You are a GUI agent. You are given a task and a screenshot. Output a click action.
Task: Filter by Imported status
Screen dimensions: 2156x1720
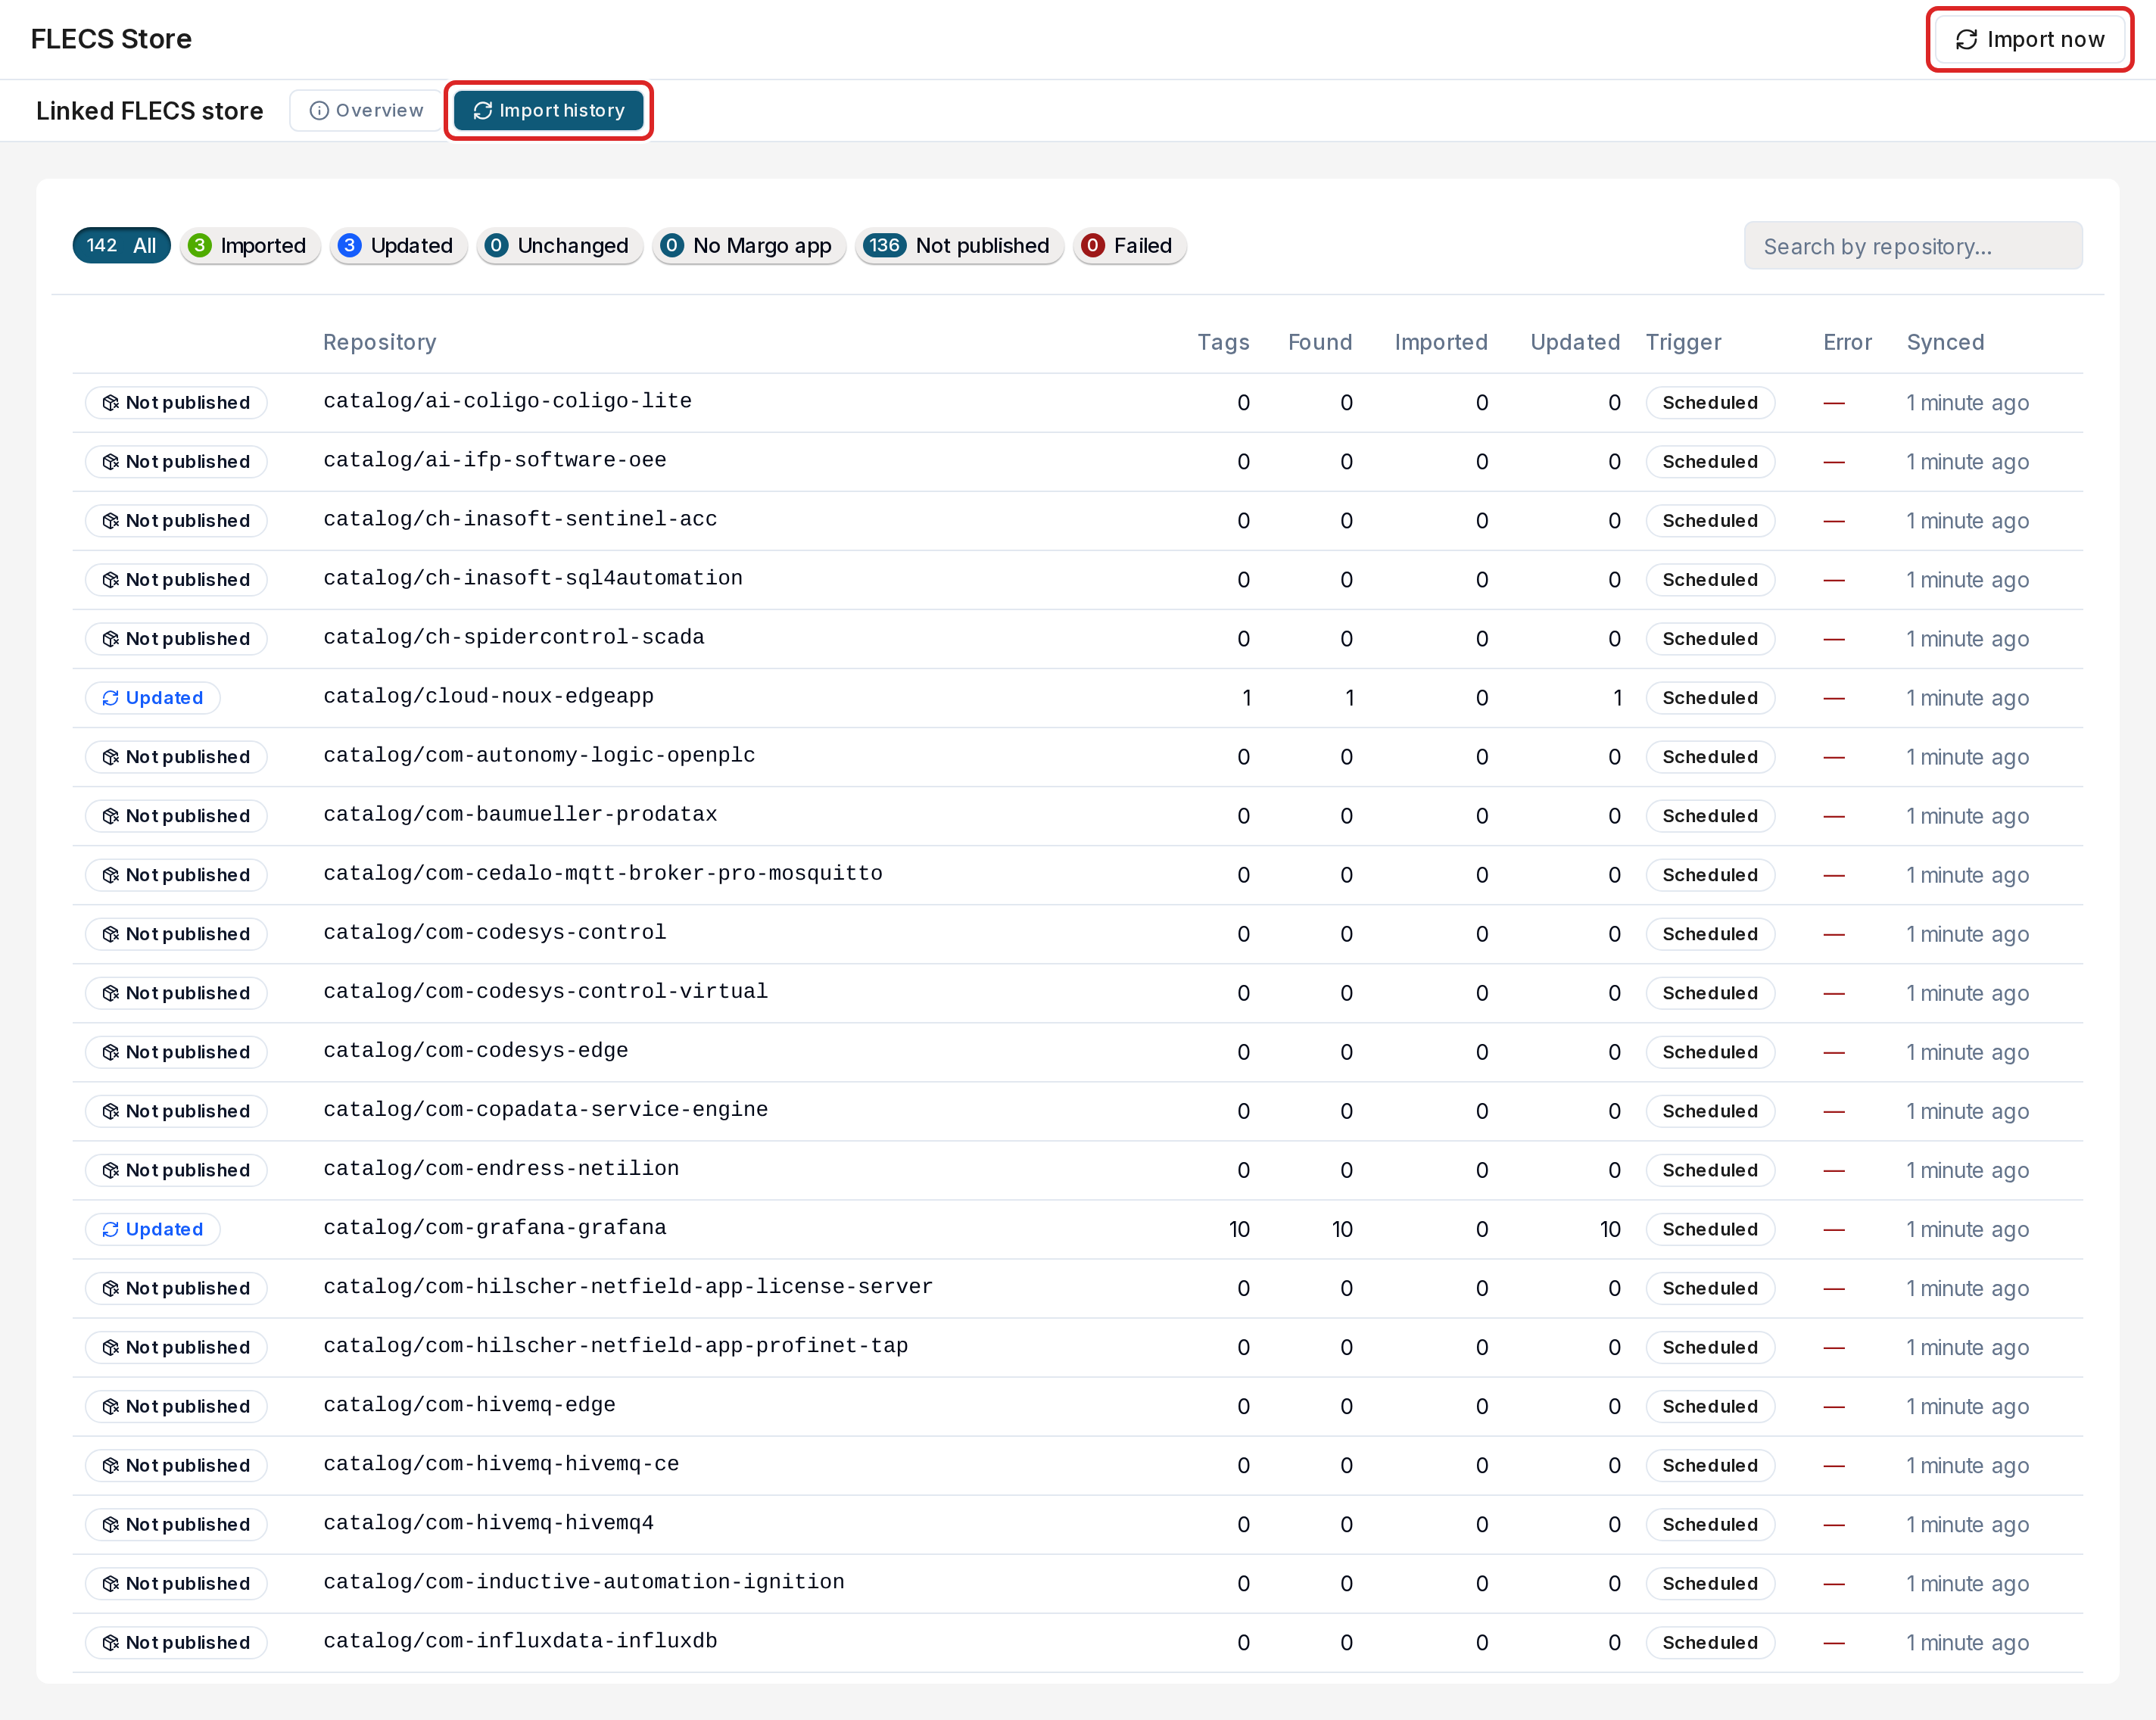click(x=249, y=245)
